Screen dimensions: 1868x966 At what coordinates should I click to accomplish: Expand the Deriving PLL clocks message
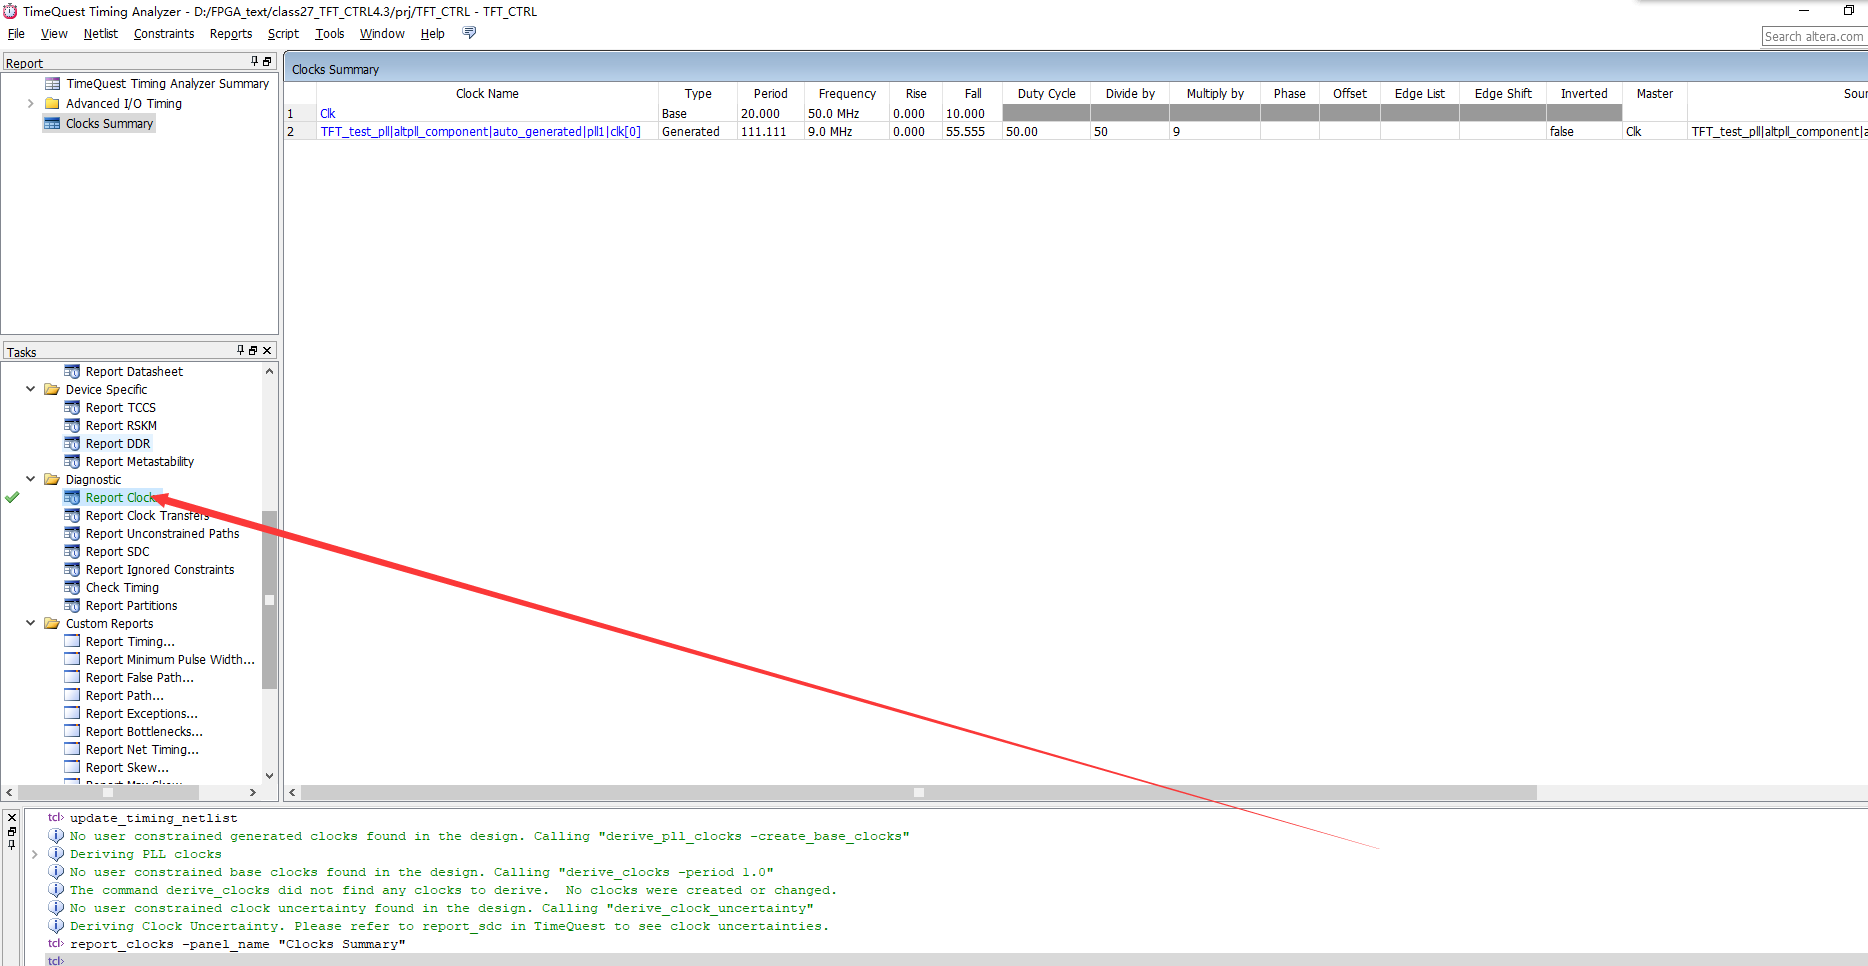click(35, 855)
